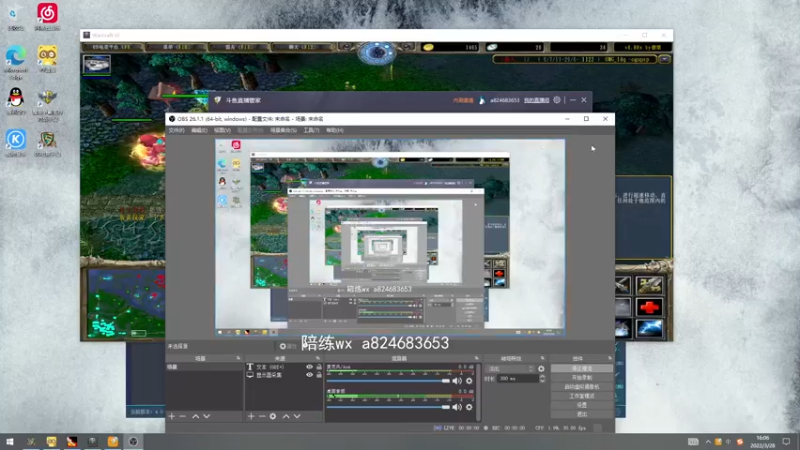This screenshot has width=800, height=450.
Task: Open Microsoft Edge desktop icon
Action: 16,62
